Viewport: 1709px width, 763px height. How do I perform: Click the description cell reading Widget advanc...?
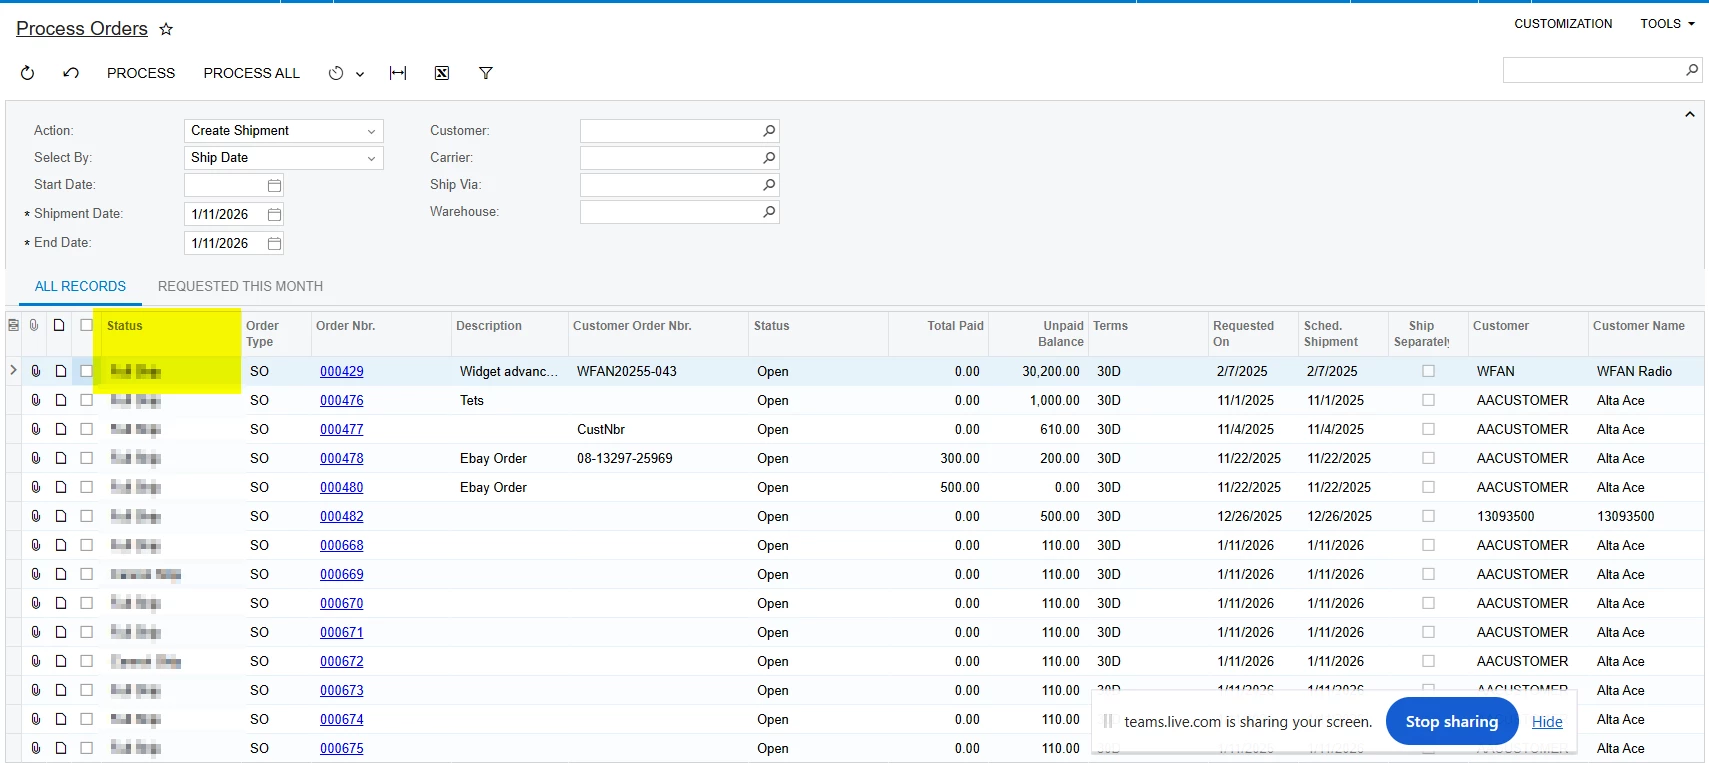[509, 371]
